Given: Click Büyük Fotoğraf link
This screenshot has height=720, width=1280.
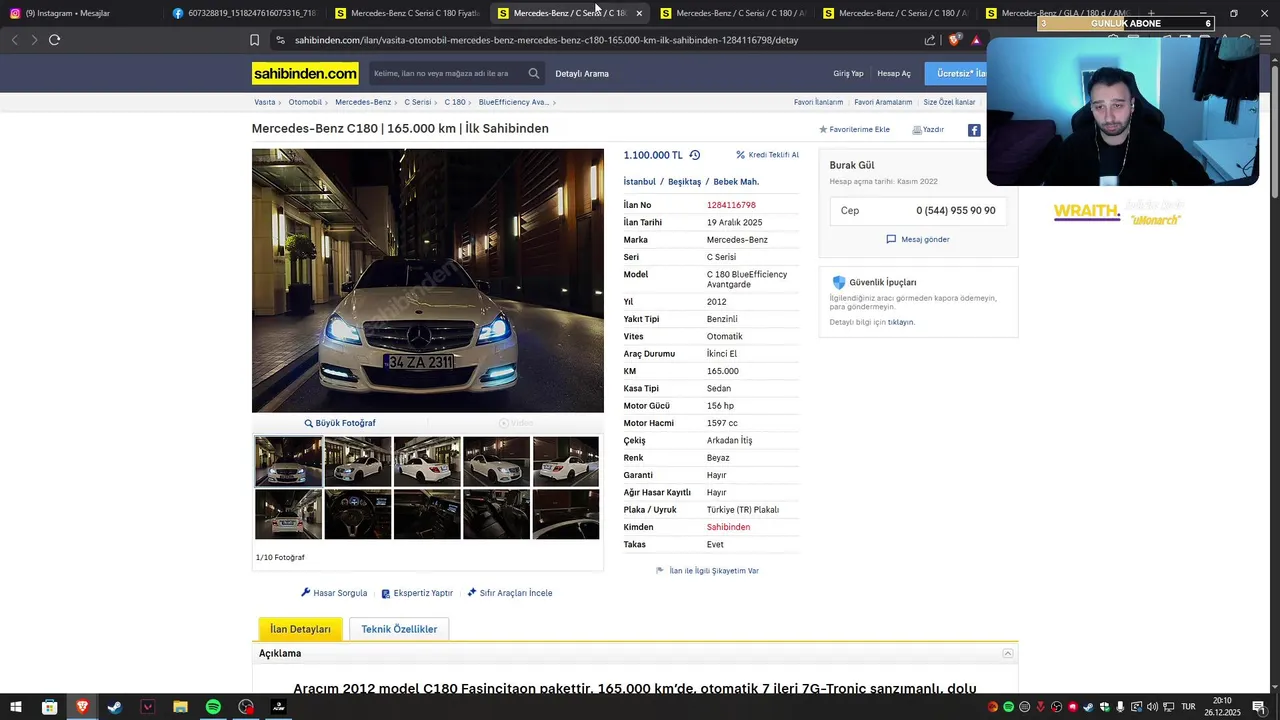Looking at the screenshot, I should coord(345,423).
